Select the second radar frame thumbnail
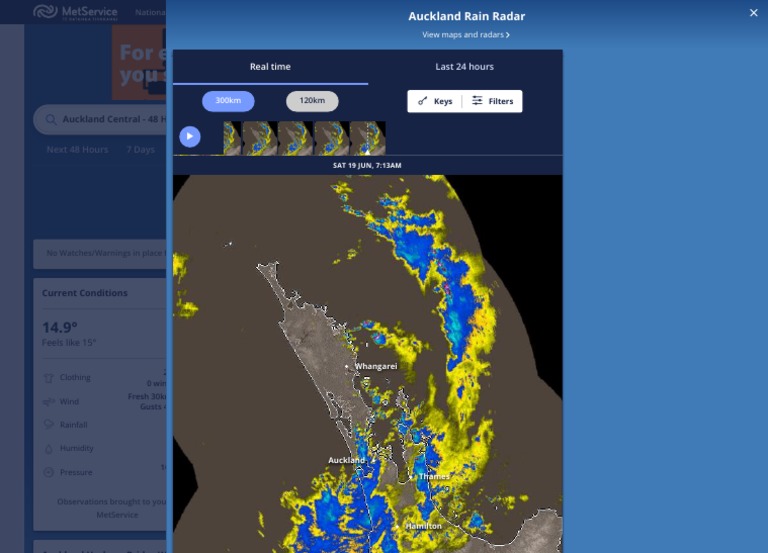768x553 pixels. [x=260, y=138]
